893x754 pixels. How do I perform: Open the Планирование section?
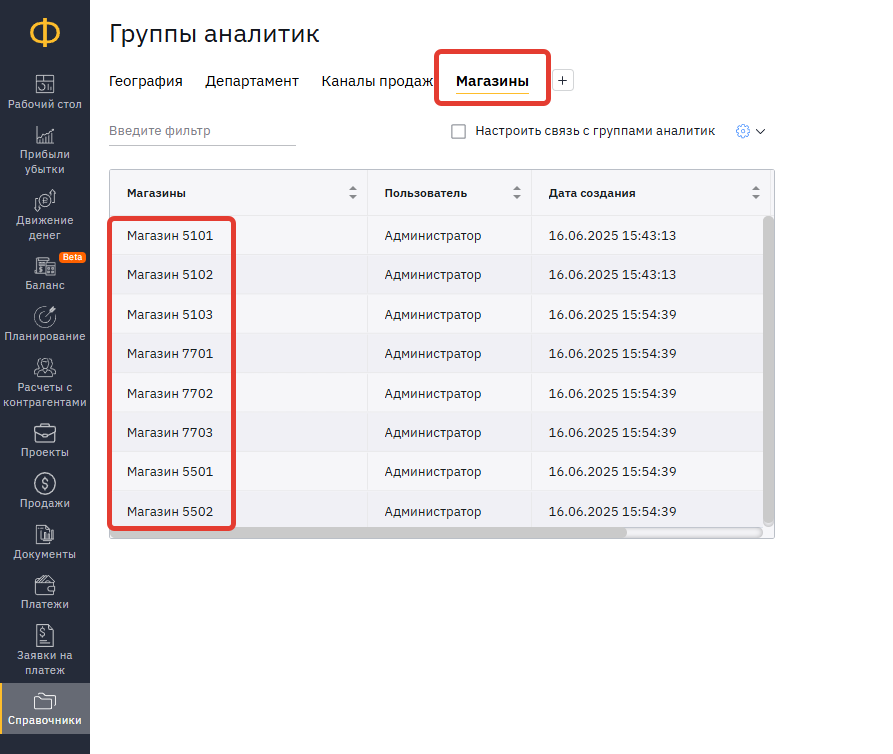pos(44,324)
